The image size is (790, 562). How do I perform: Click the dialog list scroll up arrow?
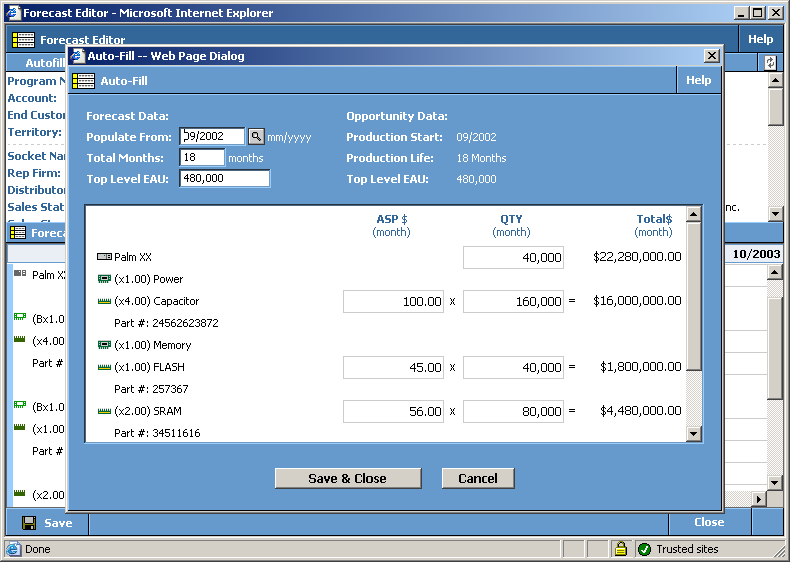[694, 214]
